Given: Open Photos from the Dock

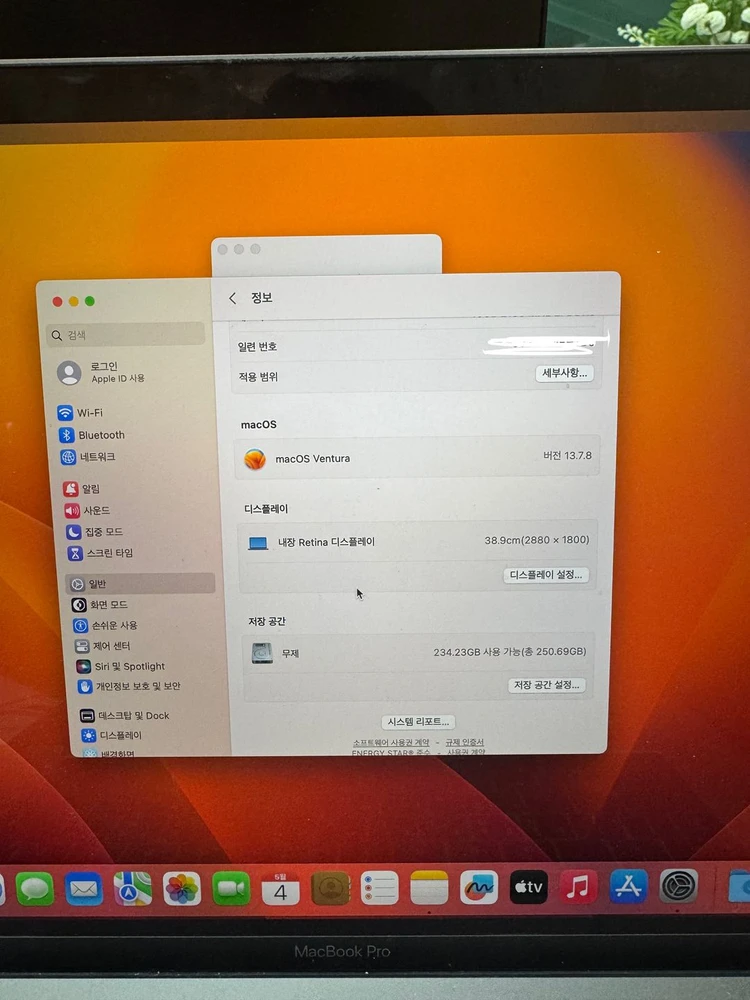Looking at the screenshot, I should point(182,888).
